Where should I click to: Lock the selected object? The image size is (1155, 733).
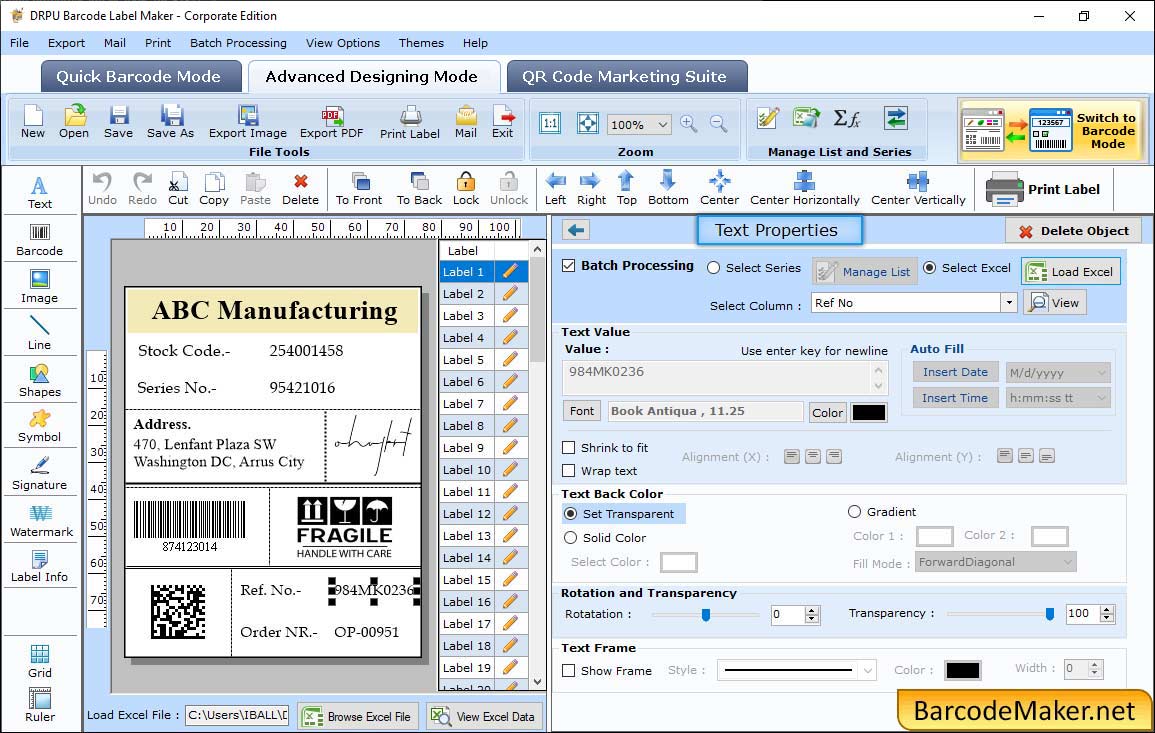[x=466, y=189]
